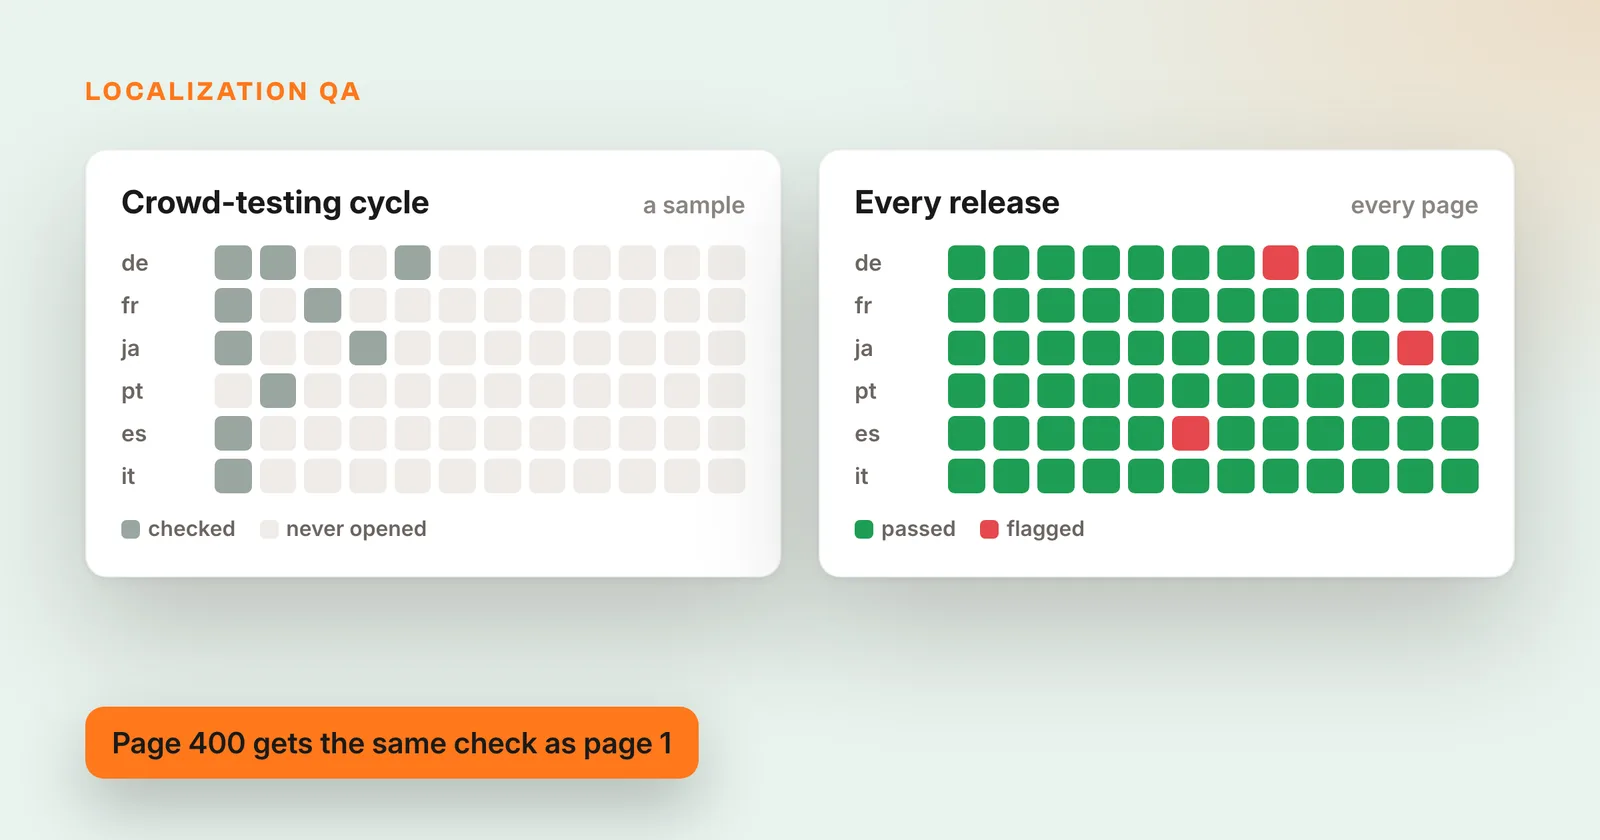Click the red flagged cell in Every release ja row

coord(1415,348)
